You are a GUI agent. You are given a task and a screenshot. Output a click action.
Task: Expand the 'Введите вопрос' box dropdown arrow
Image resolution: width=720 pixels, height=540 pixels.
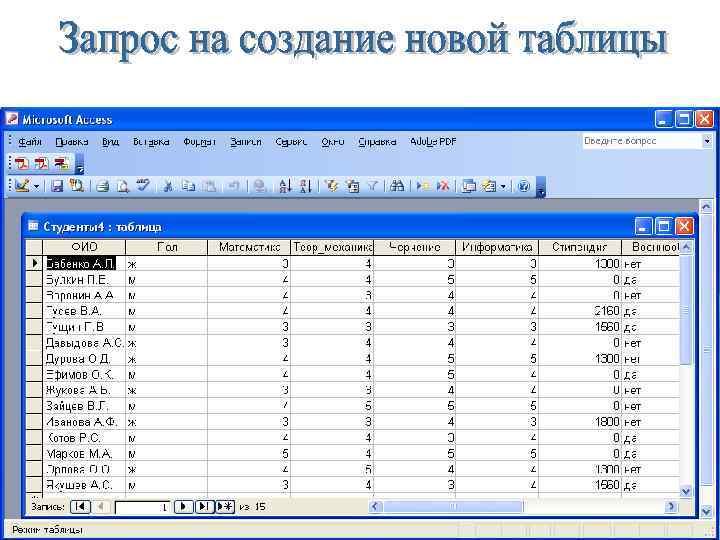(707, 141)
